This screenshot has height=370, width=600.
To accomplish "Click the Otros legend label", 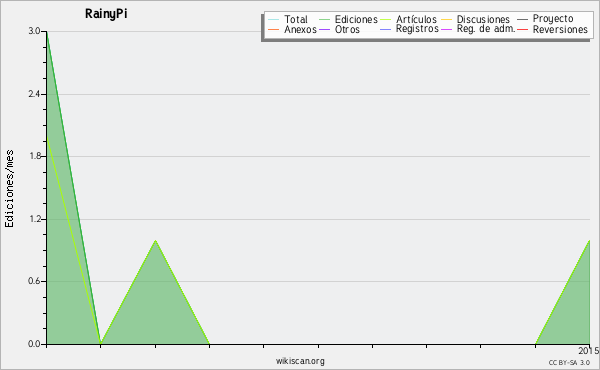I will point(347,29).
